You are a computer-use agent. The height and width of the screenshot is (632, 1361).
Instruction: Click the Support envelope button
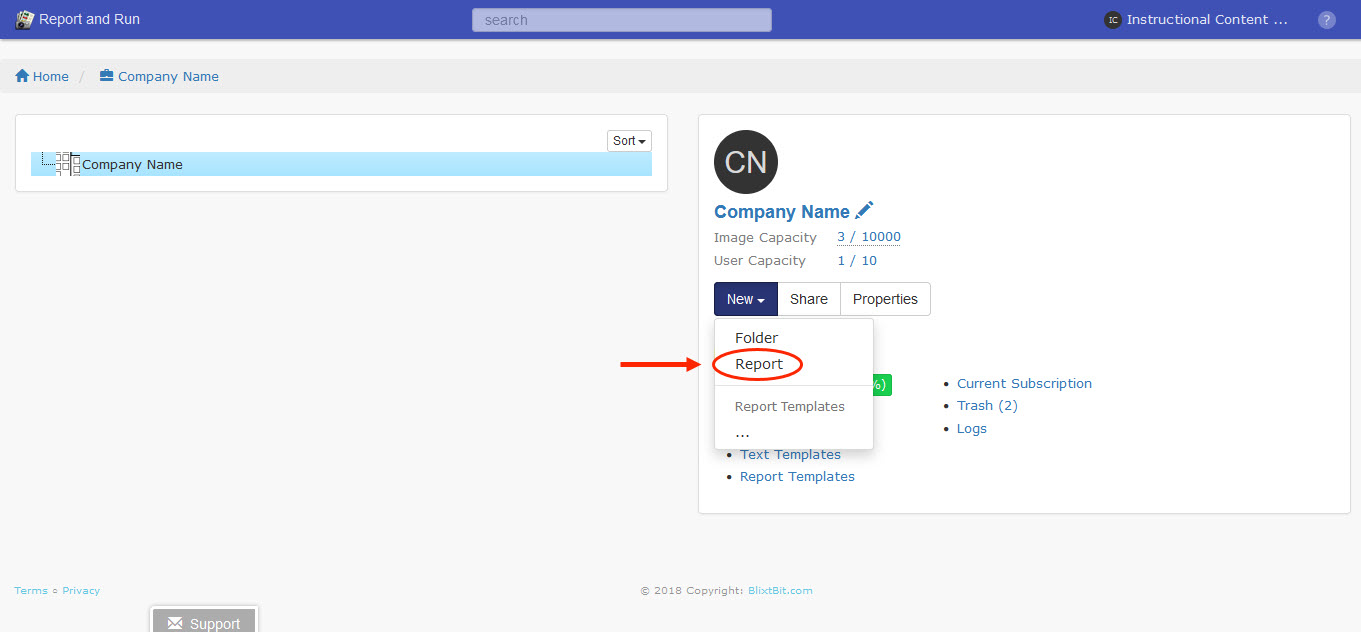204,622
